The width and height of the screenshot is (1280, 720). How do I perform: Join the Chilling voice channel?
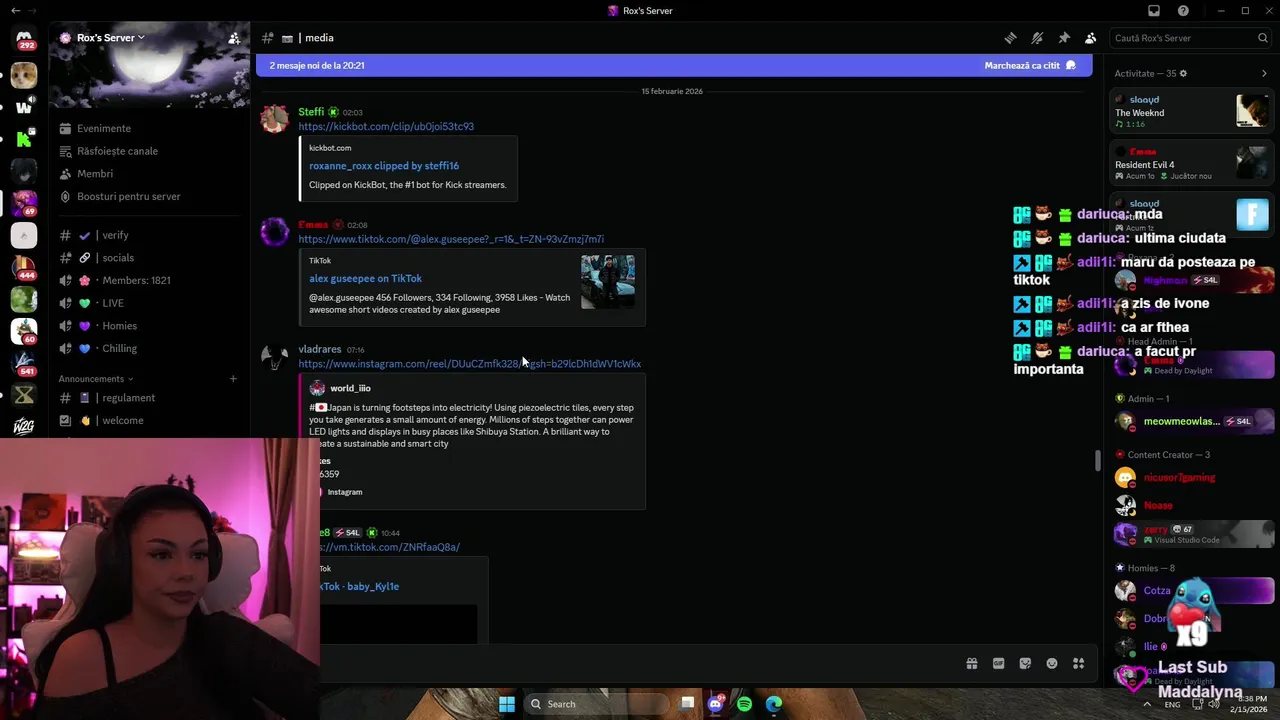(x=150, y=348)
